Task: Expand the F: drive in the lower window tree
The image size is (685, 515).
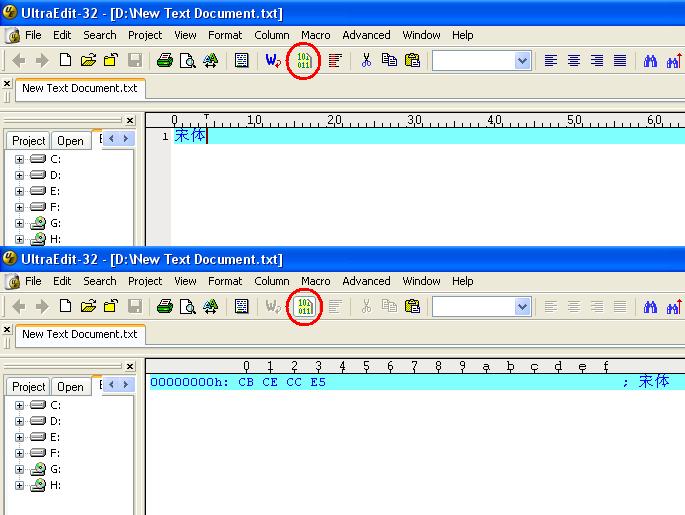Action: click(19, 453)
